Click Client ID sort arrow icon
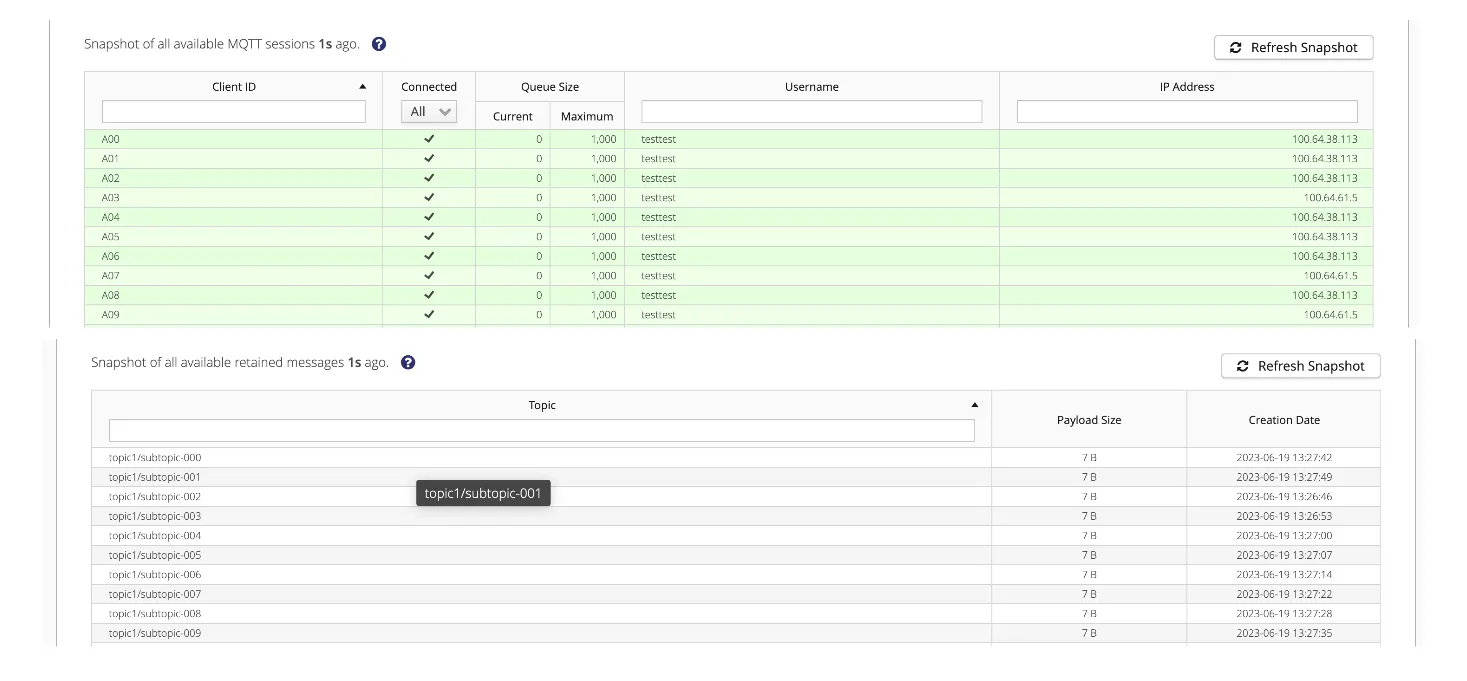 pyautogui.click(x=362, y=87)
